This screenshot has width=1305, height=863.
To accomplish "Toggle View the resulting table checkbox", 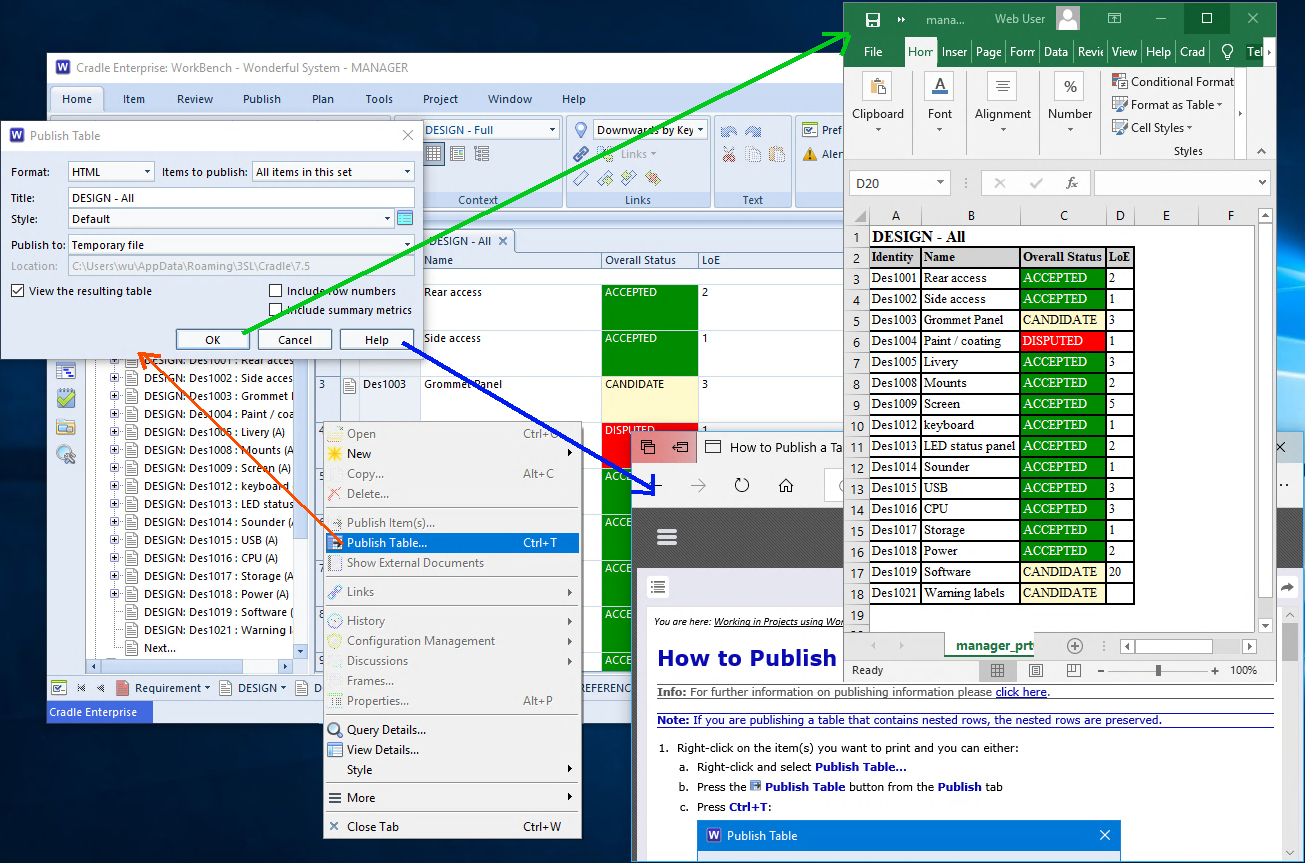I will pyautogui.click(x=18, y=291).
